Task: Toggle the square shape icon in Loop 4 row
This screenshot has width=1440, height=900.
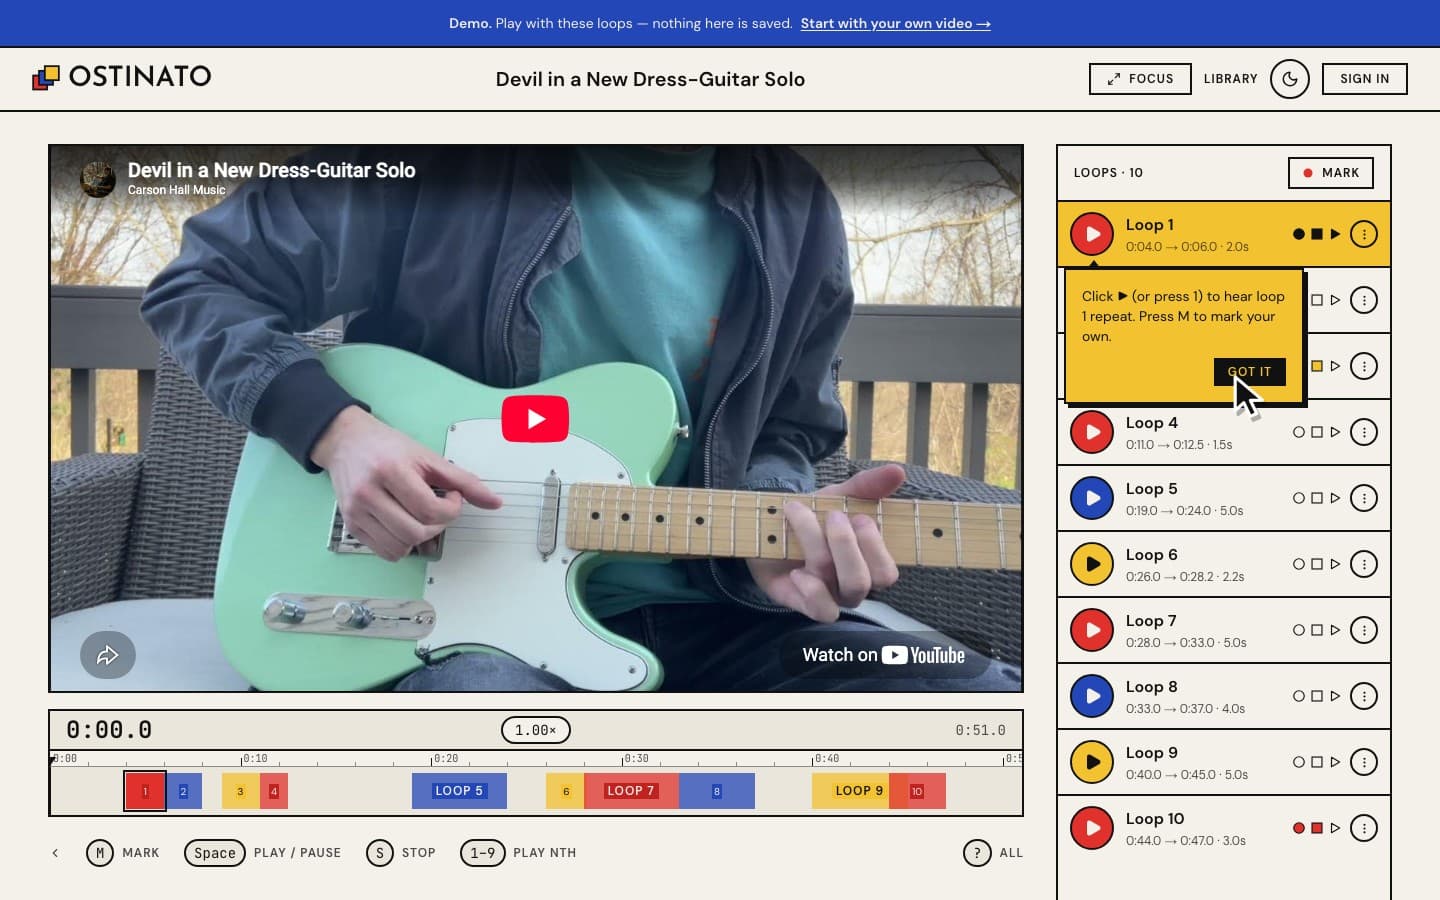Action: (x=1317, y=432)
